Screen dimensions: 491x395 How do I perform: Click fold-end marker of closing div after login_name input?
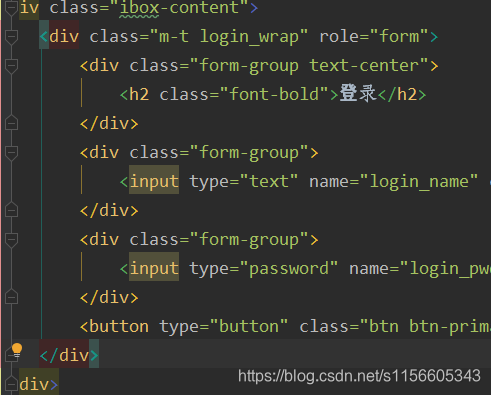tap(12, 210)
